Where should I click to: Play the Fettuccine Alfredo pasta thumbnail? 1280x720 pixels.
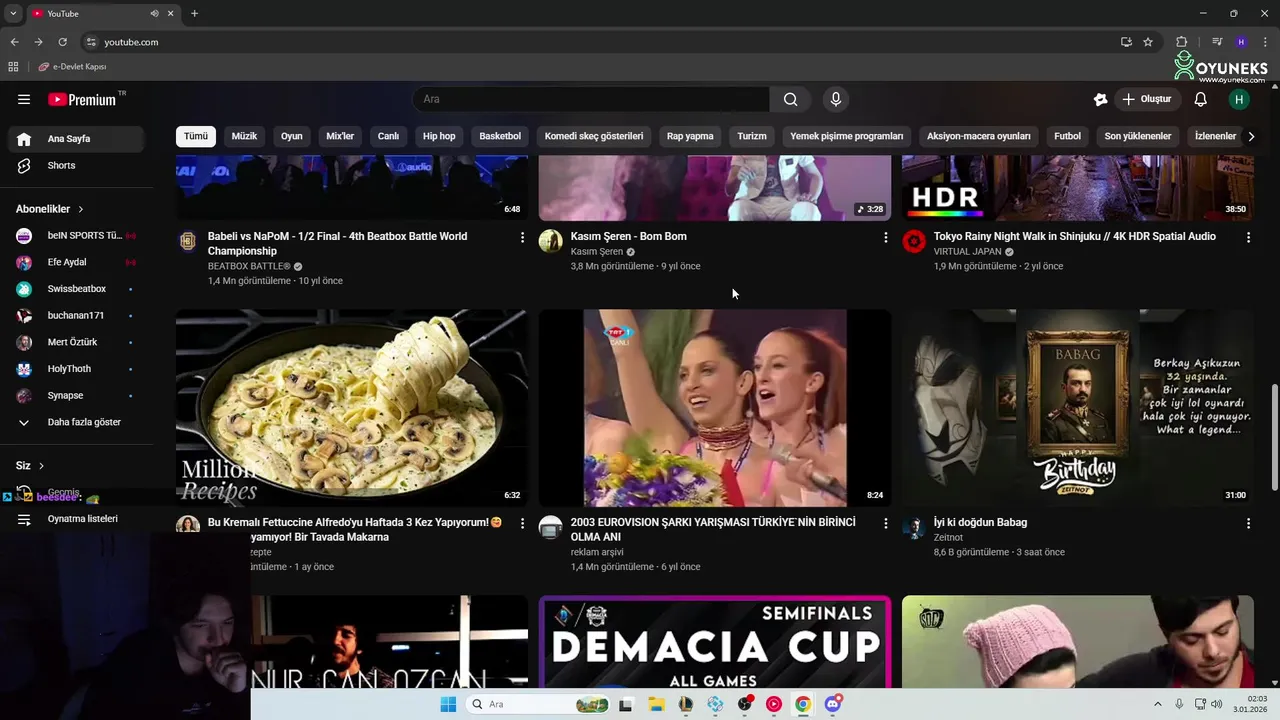point(352,408)
